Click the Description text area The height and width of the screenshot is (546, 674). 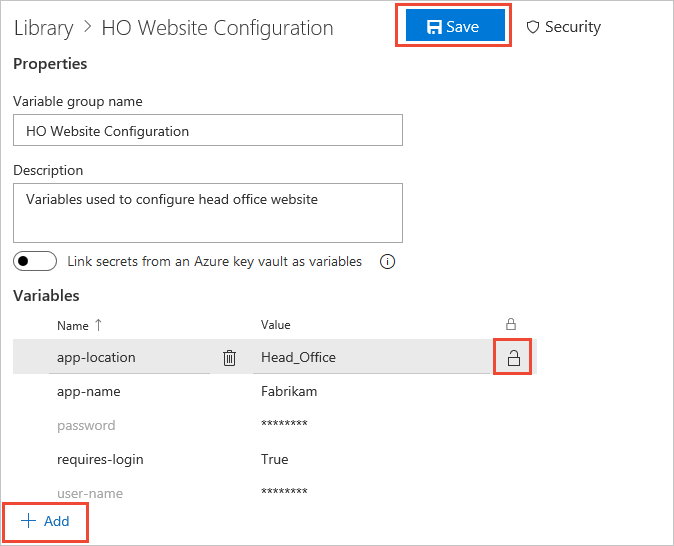click(x=207, y=212)
